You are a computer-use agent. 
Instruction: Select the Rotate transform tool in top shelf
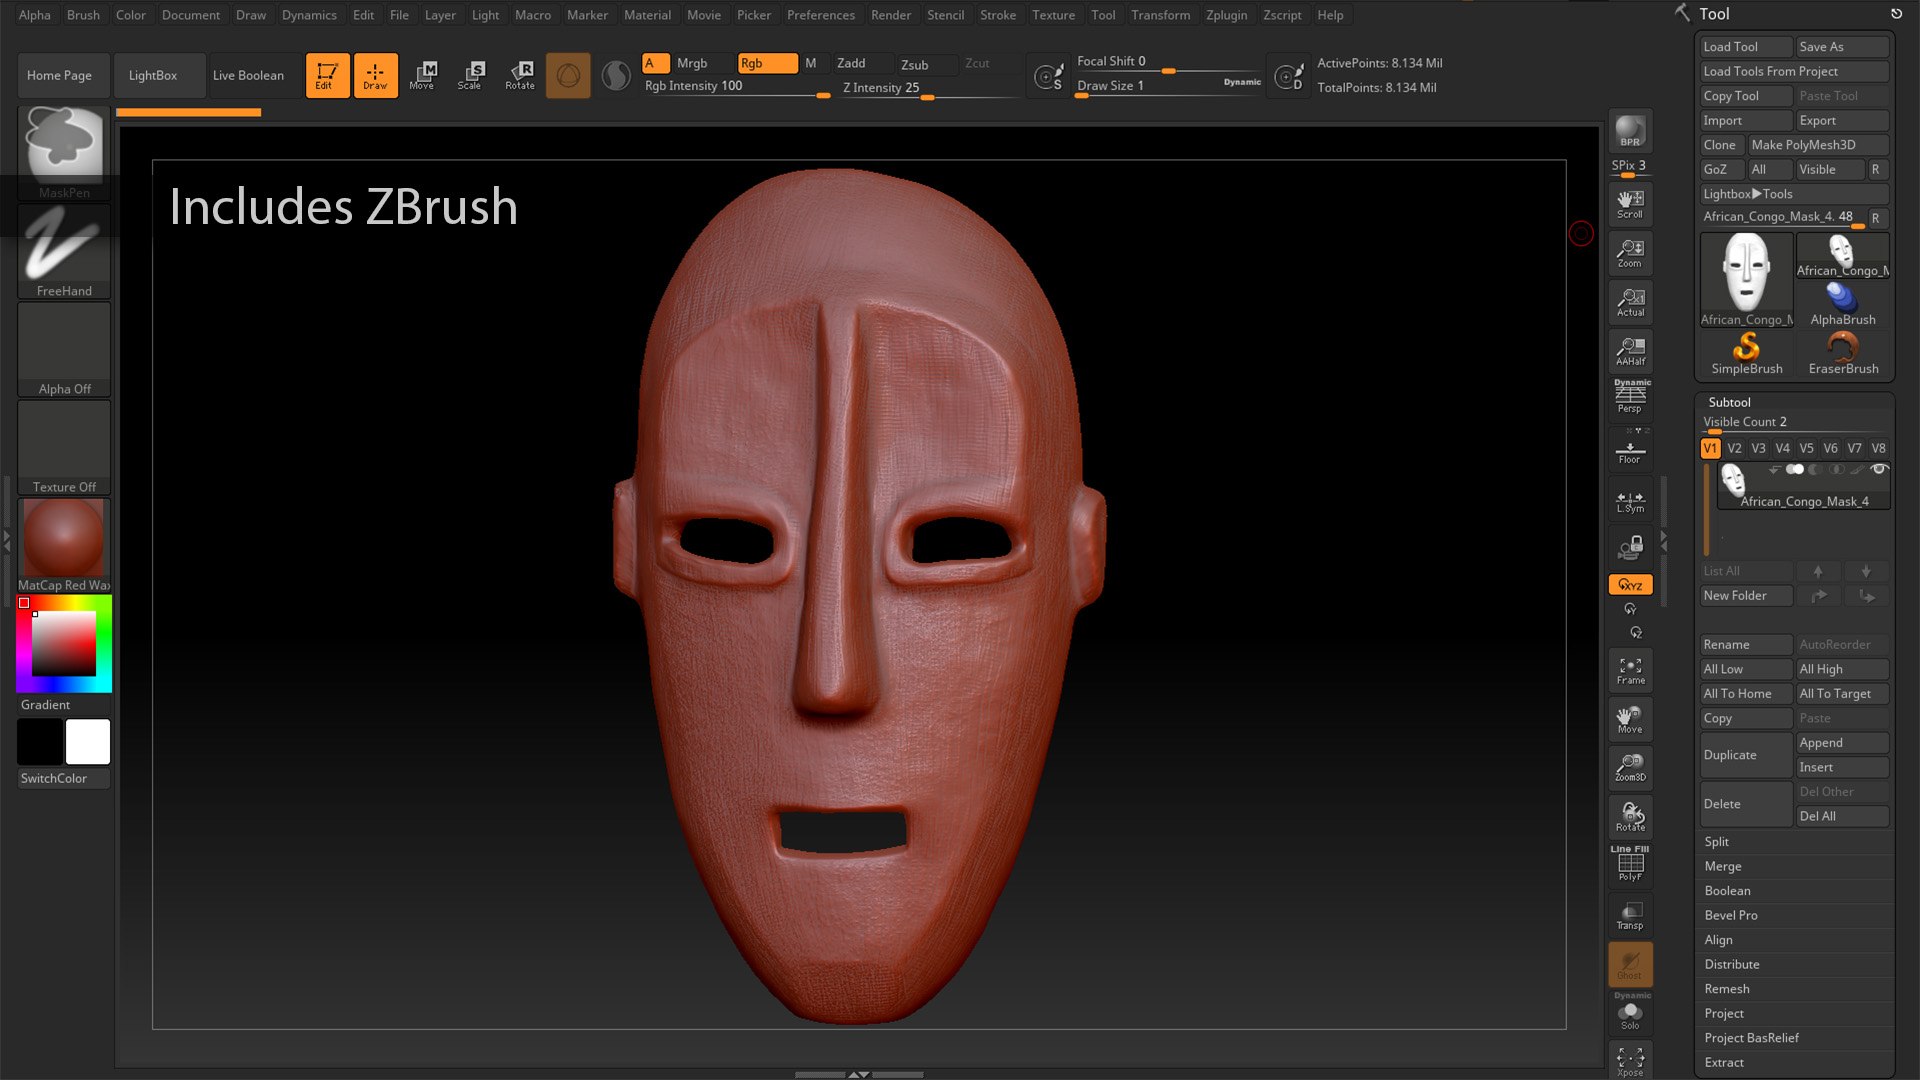(520, 75)
